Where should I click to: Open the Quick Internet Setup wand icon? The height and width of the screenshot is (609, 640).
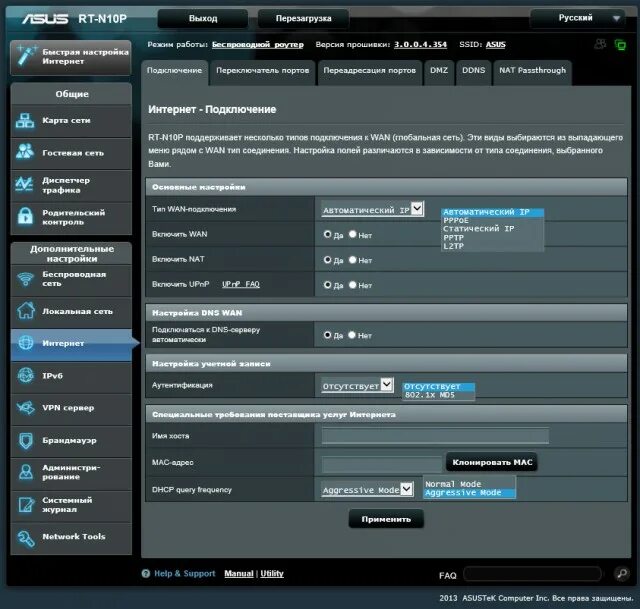tap(25, 56)
